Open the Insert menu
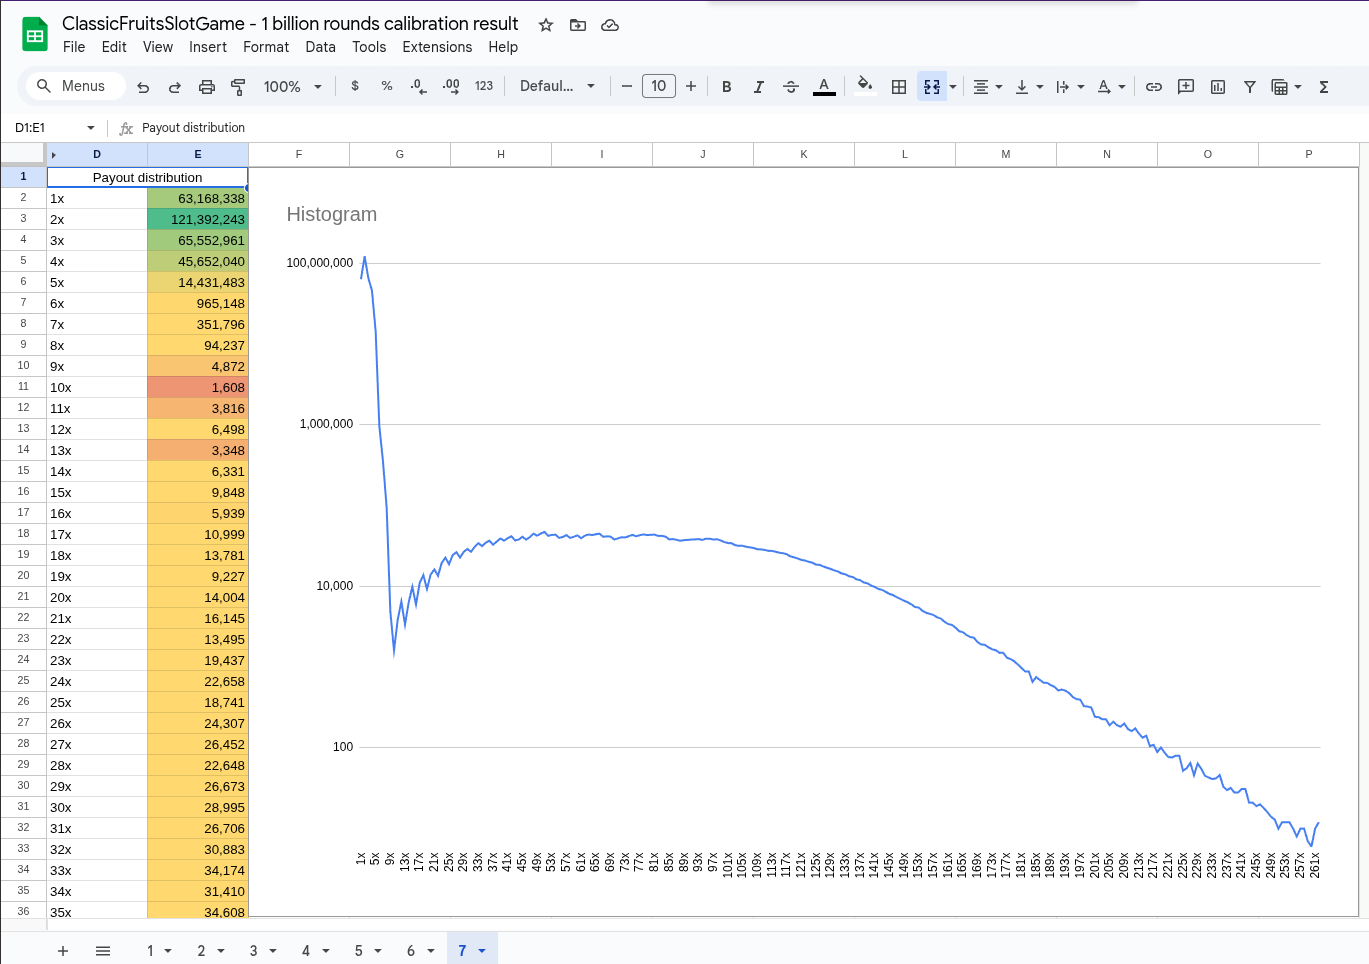Screen dimensions: 1369x964 click(x=208, y=47)
